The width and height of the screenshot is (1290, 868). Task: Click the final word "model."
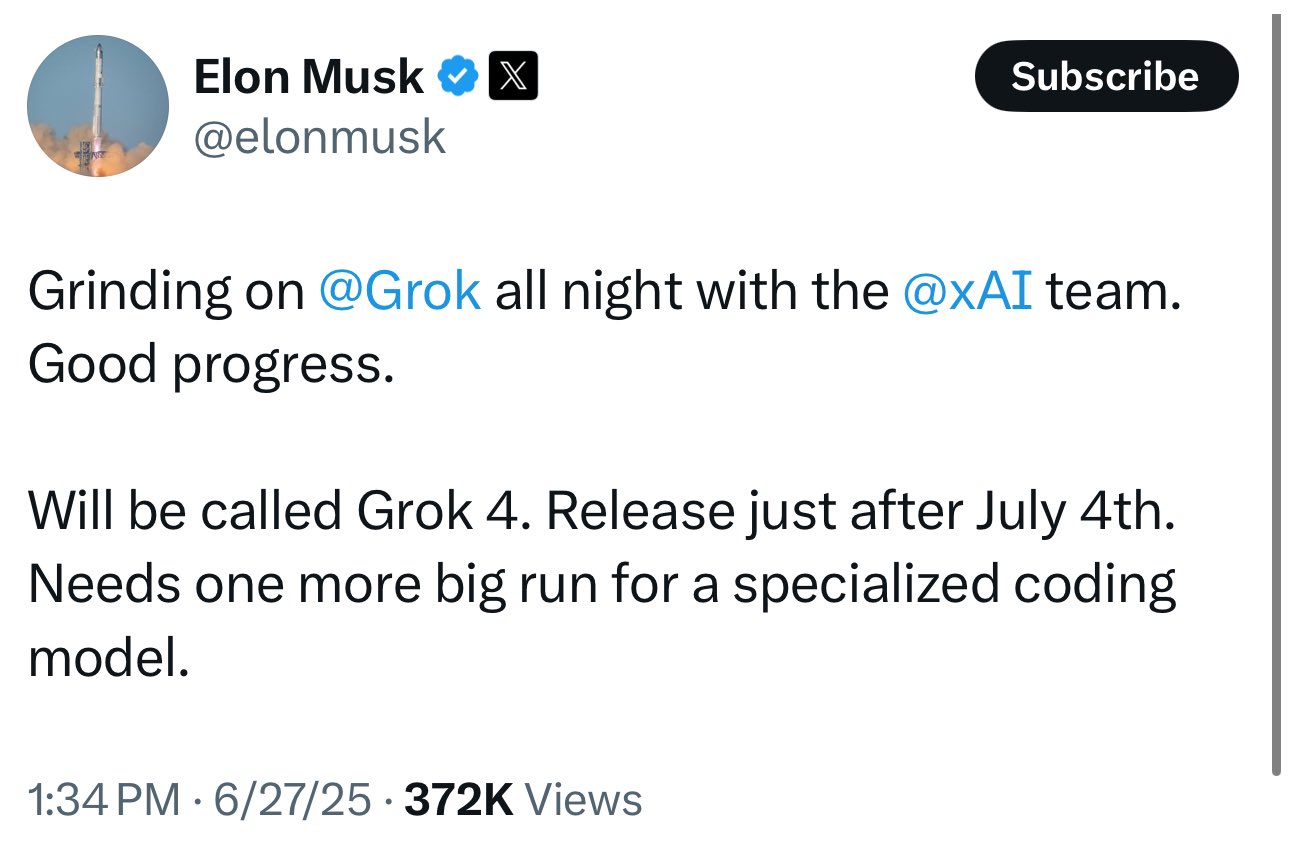[108, 656]
